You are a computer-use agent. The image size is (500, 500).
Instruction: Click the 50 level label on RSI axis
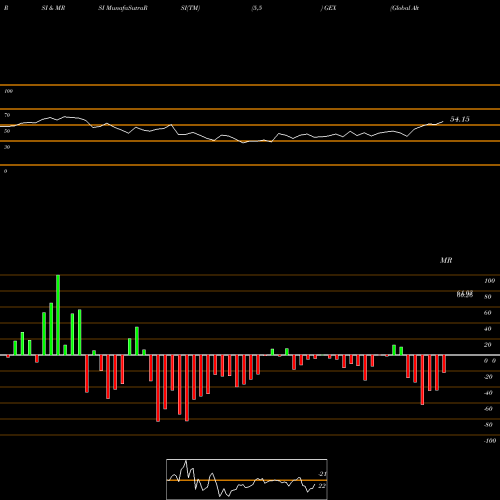[x=7, y=131]
